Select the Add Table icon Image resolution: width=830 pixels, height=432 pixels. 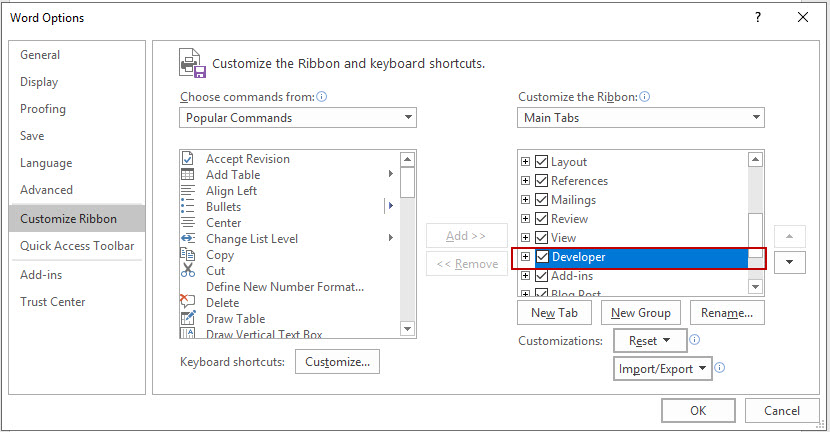187,175
